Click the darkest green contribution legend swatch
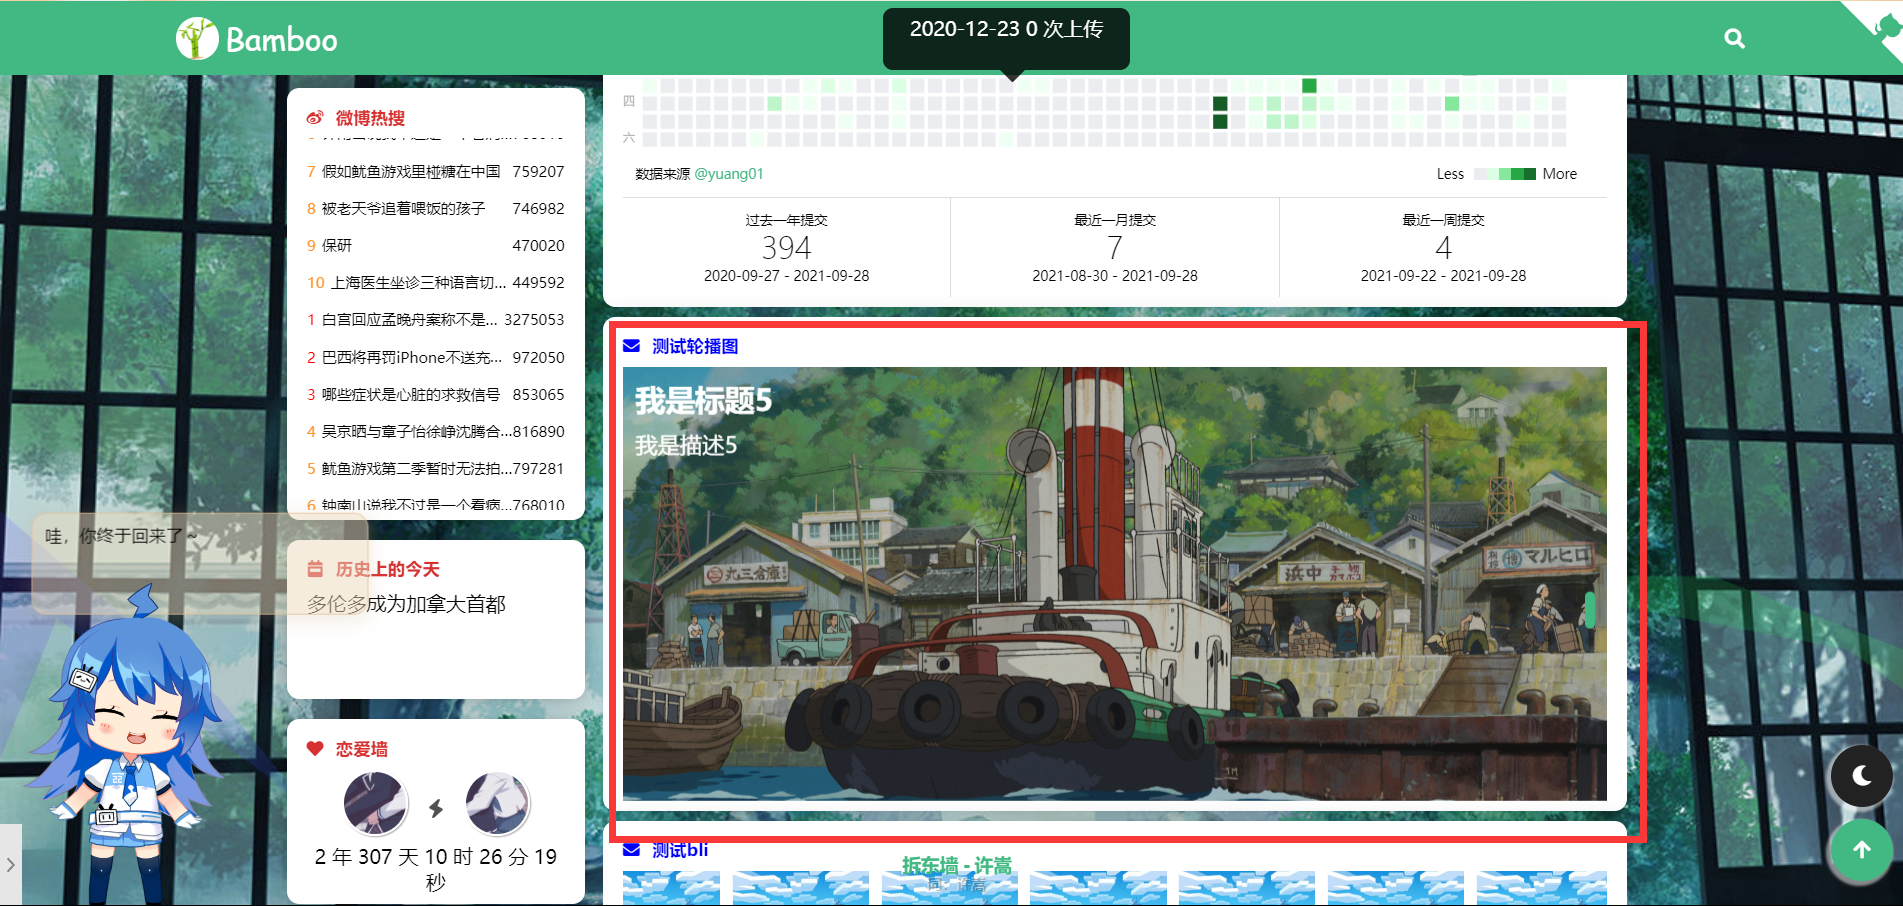1903x906 pixels. click(x=1530, y=174)
